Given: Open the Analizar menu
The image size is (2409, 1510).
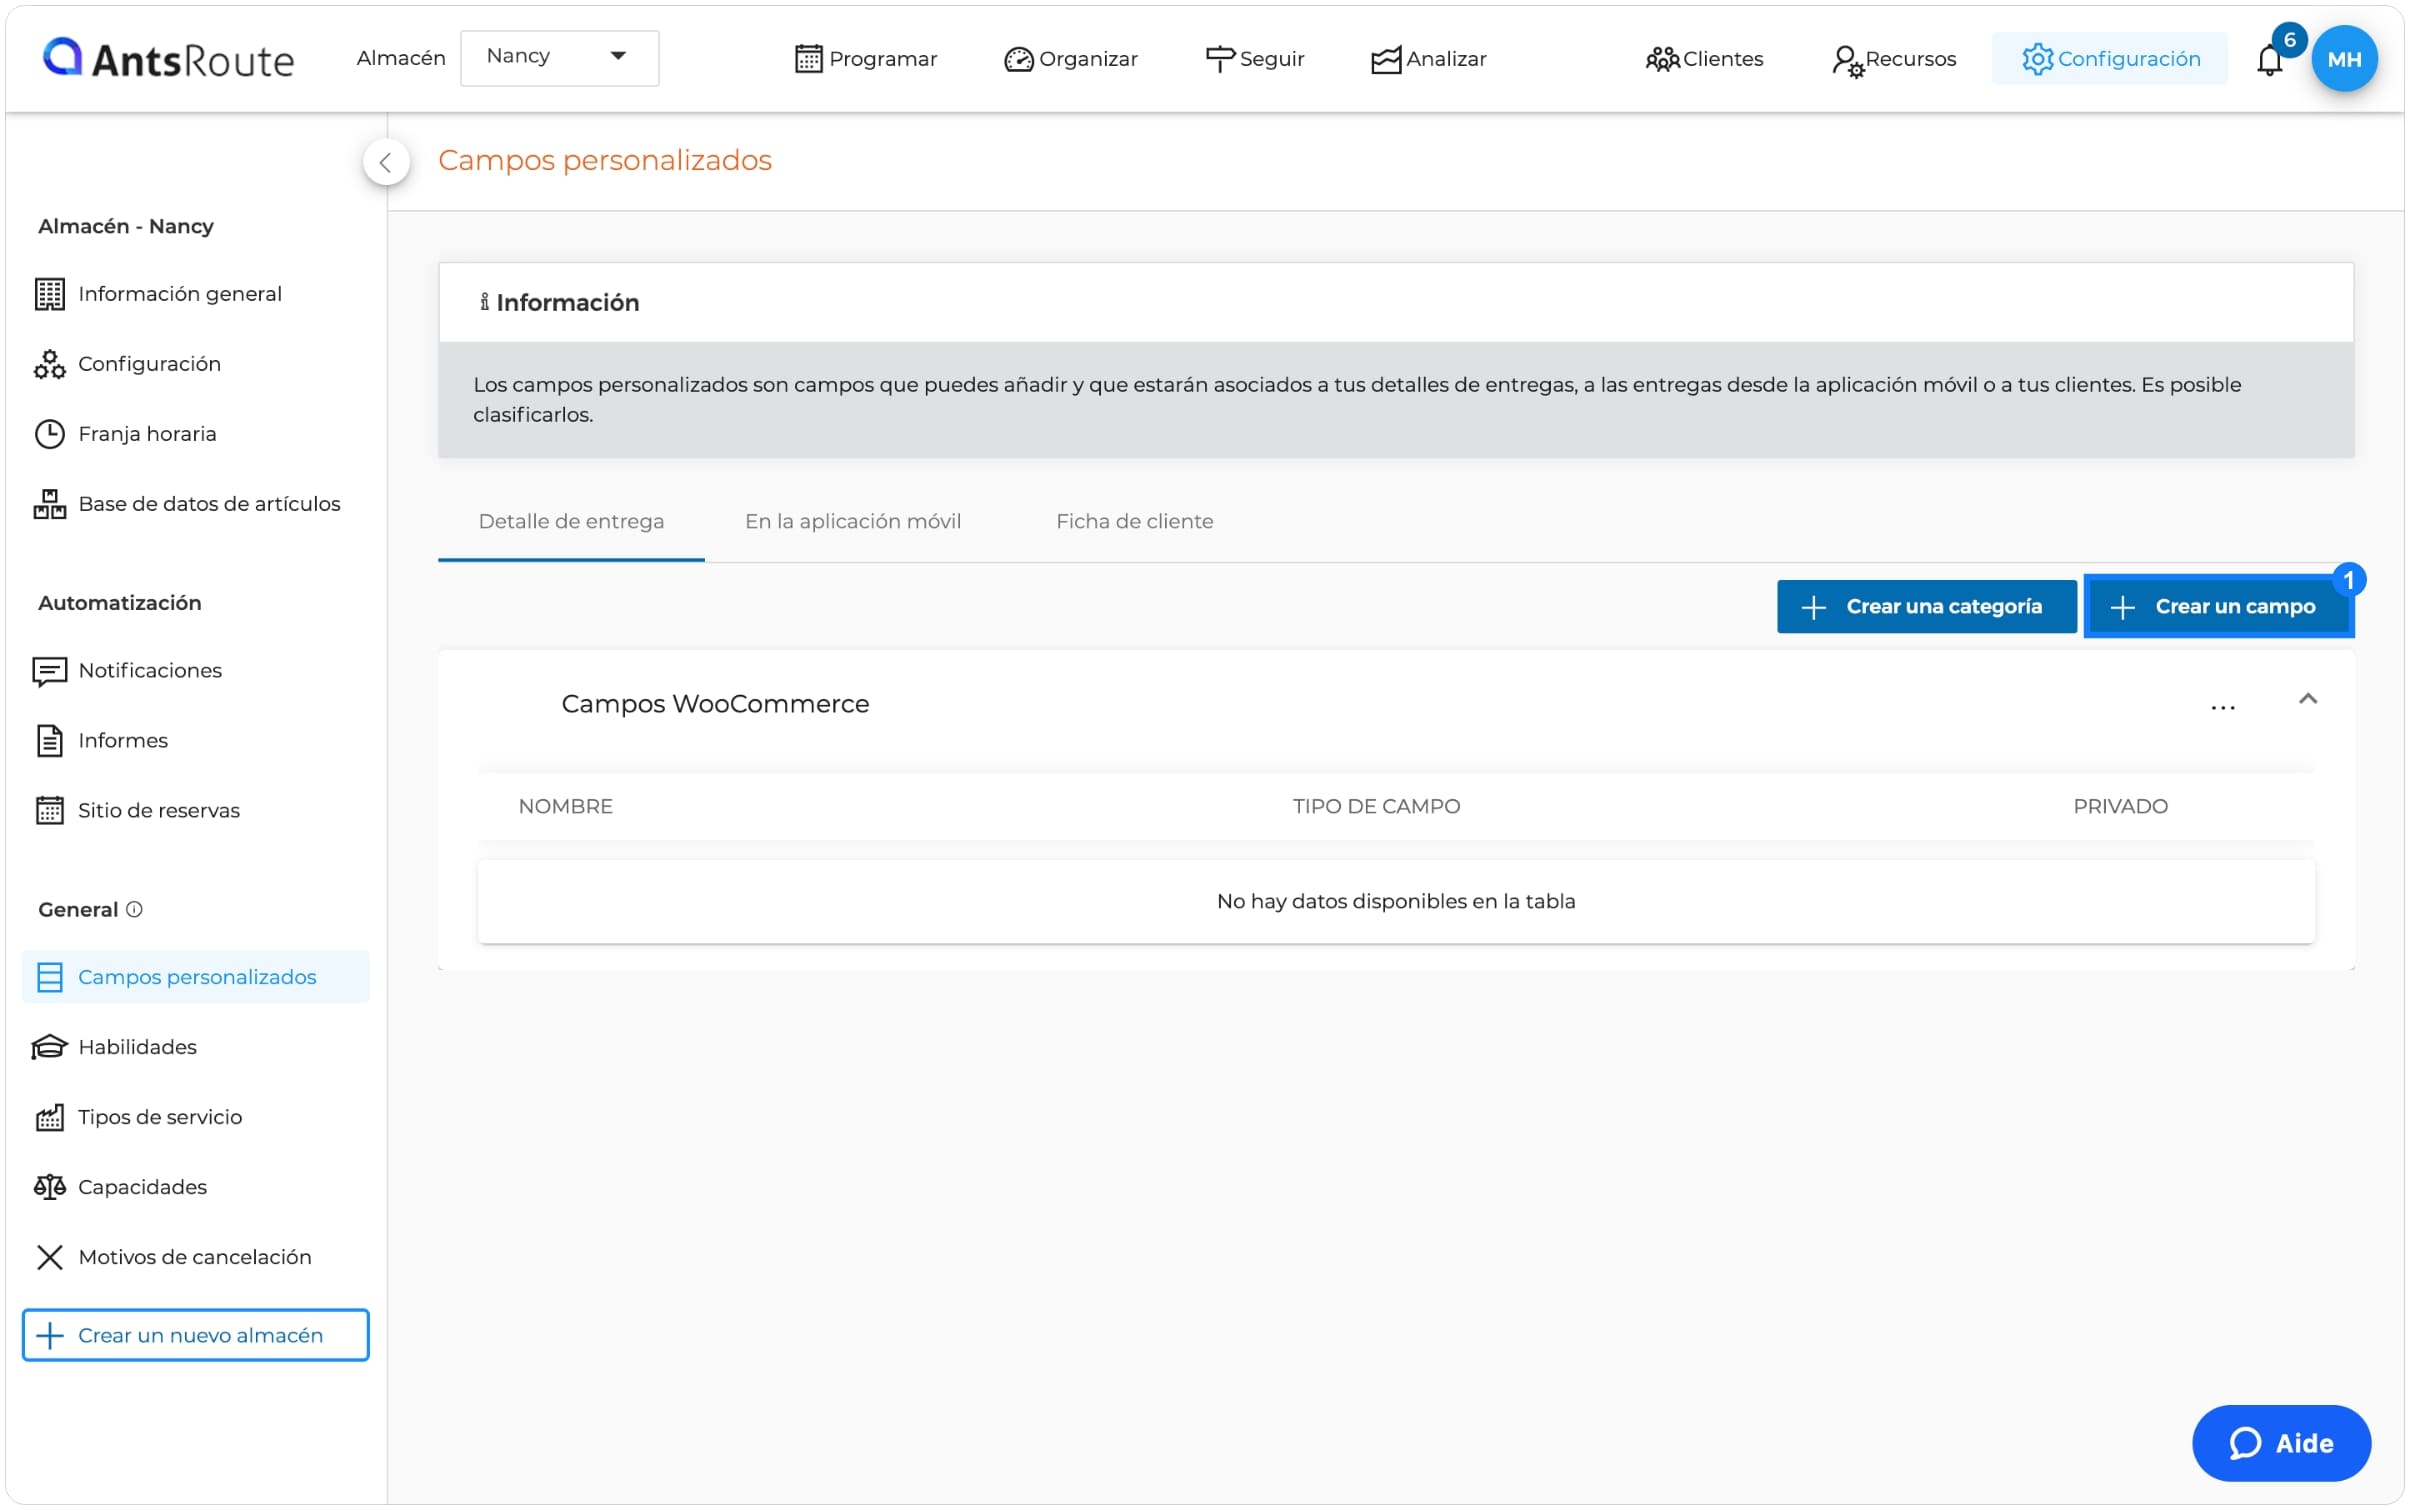Looking at the screenshot, I should (1429, 59).
